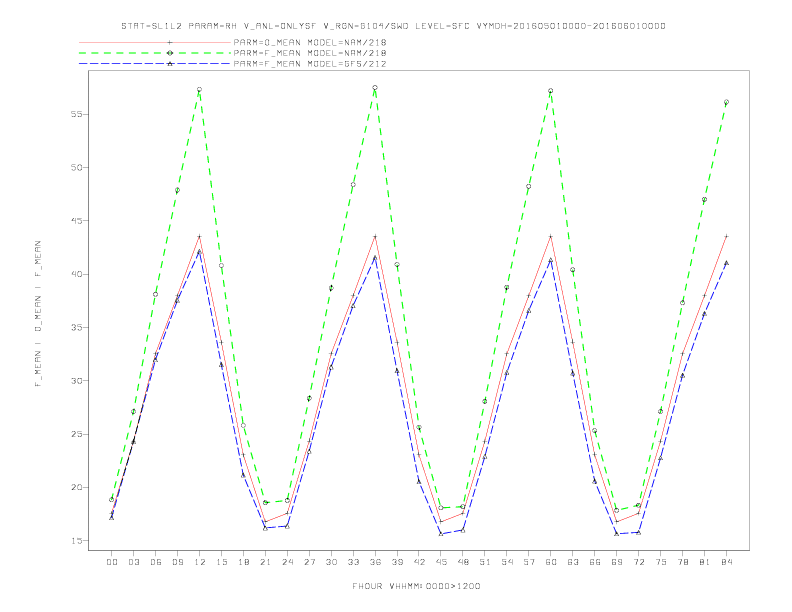Image resolution: width=792 pixels, height=612 pixels.
Task: Click x-axis hour label 54
Action: coord(507,562)
